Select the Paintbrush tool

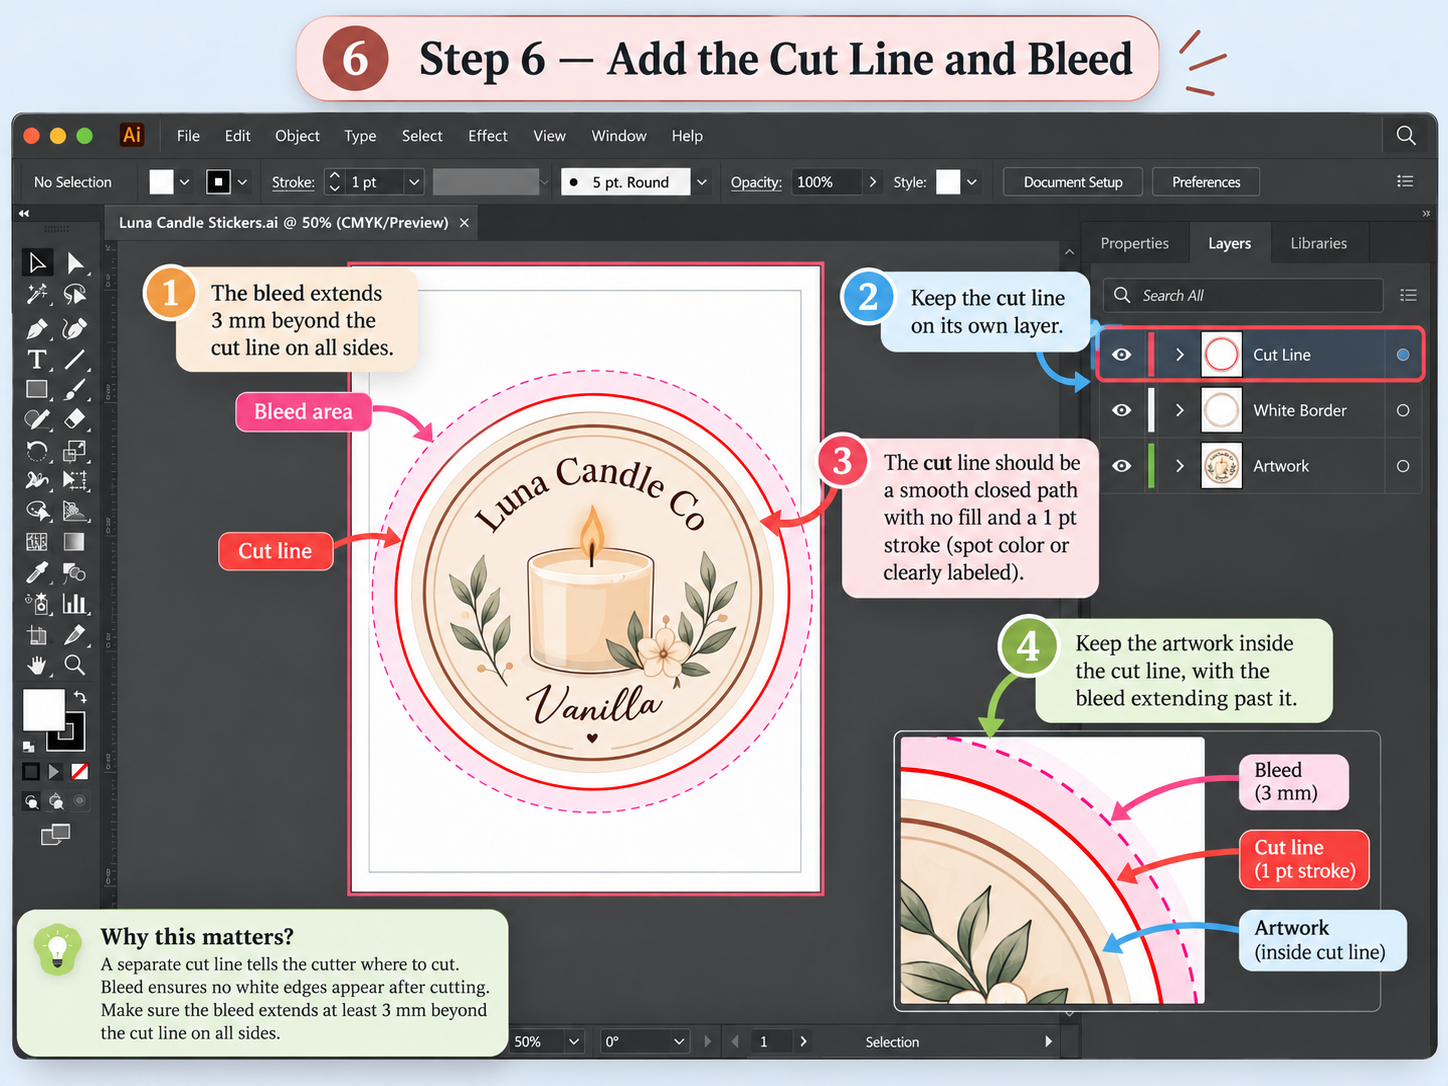[x=75, y=389]
